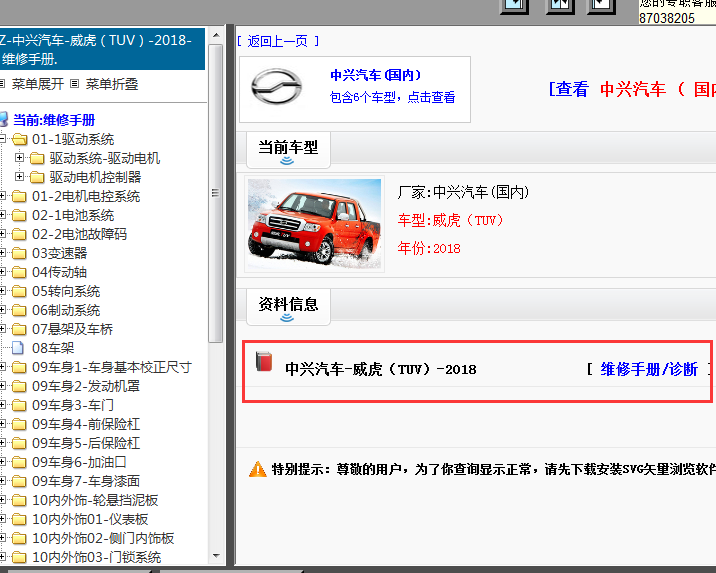Select the 08车架 tree entry
716x573 pixels.
click(53, 348)
